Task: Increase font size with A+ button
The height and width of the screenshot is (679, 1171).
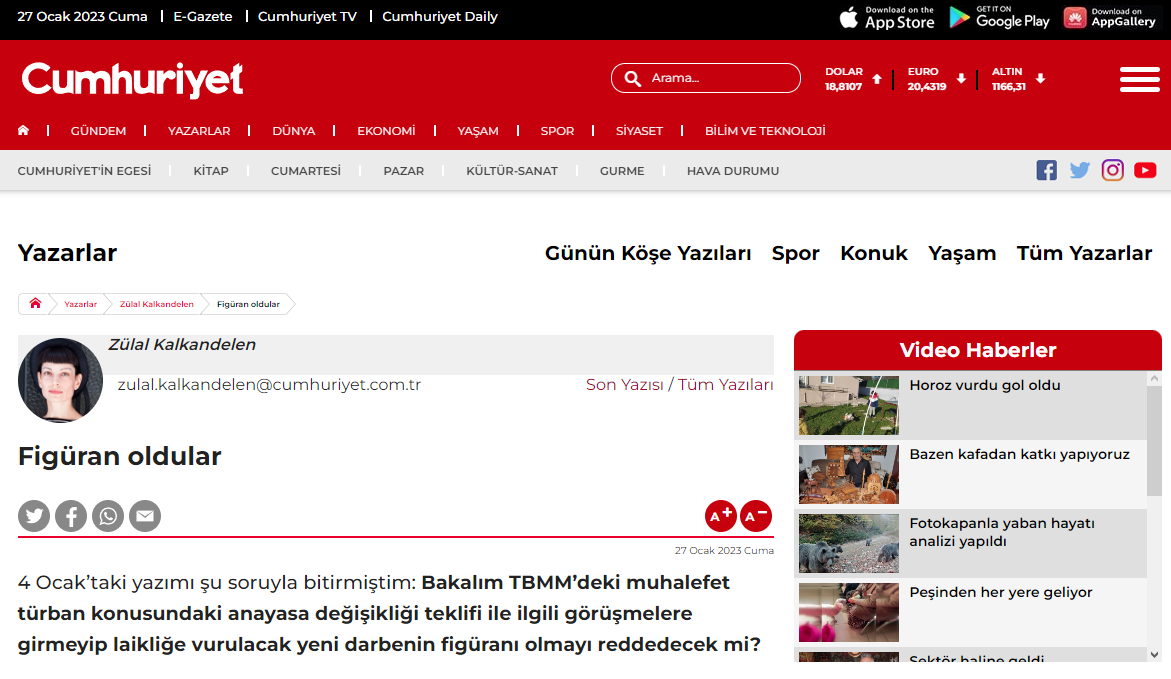Action: tap(720, 516)
